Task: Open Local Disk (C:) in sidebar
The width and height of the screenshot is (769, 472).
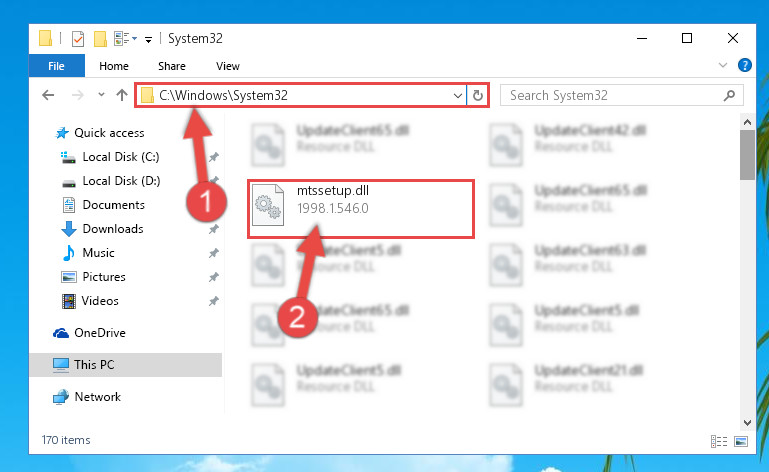Action: click(121, 157)
